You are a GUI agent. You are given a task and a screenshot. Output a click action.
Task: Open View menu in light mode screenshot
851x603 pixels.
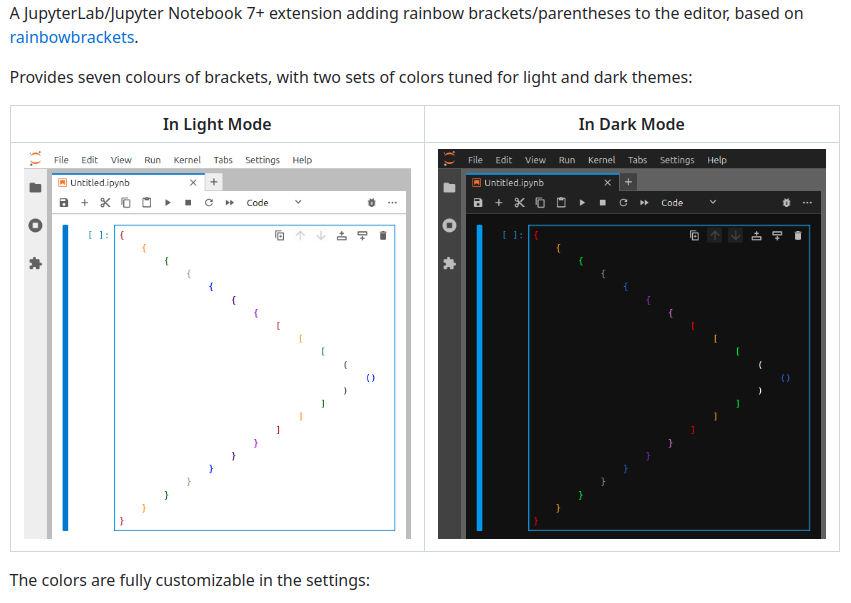(121, 160)
